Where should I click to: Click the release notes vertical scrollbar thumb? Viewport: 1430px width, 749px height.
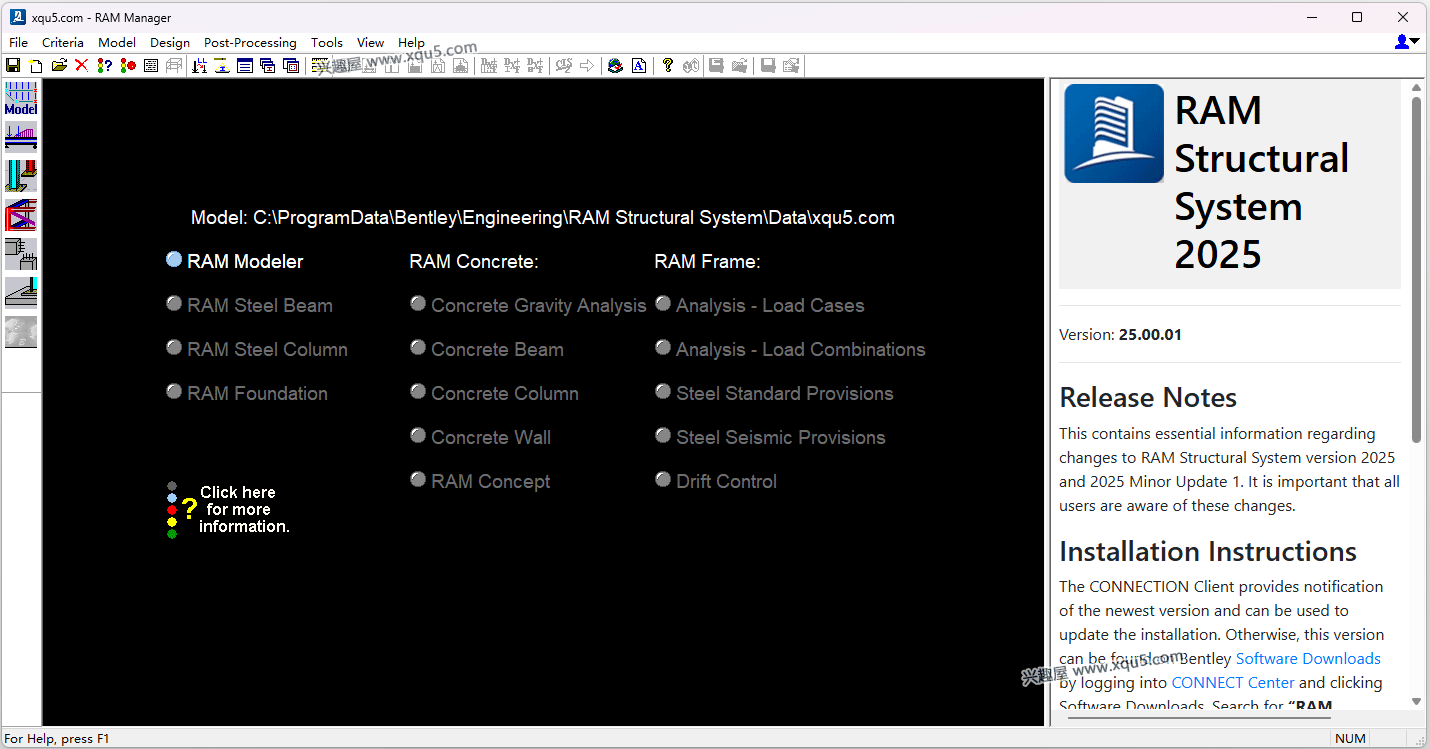[x=1416, y=268]
